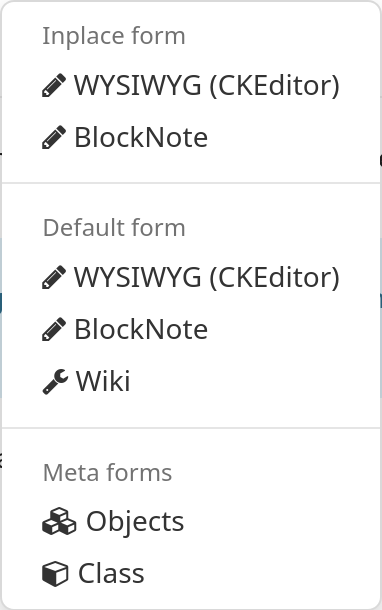Image resolution: width=382 pixels, height=610 pixels.
Task: Click the single cube icon next to Class
Action: 55,573
